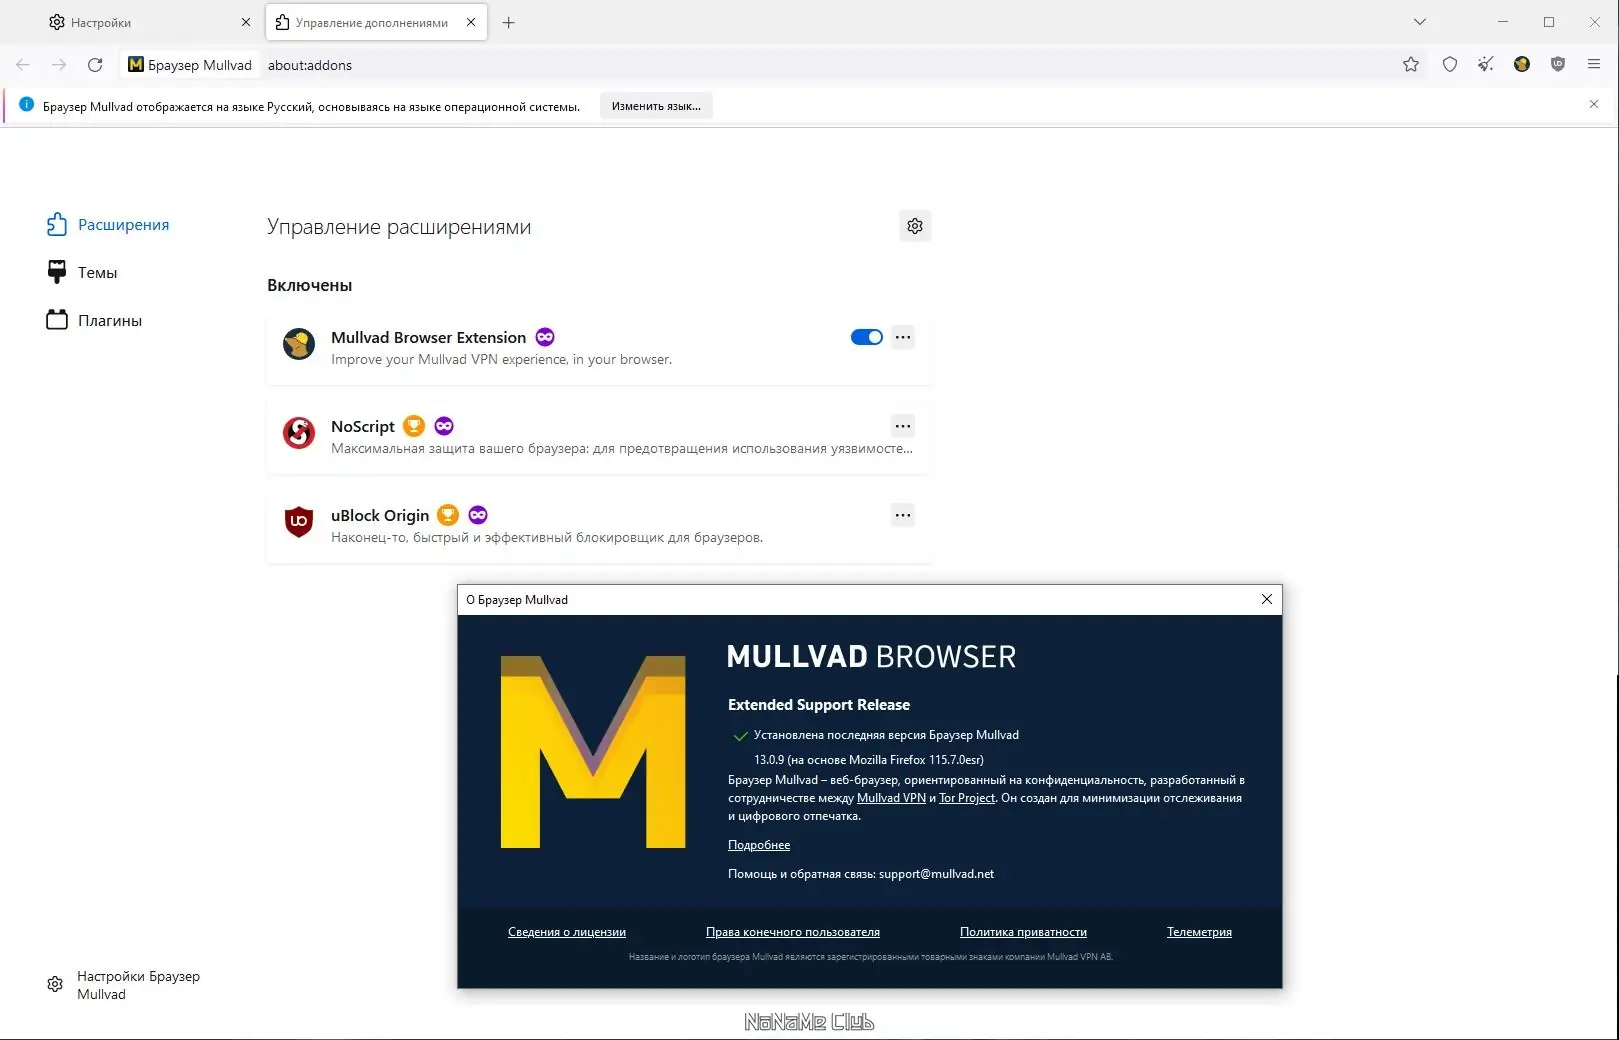Image resolution: width=1619 pixels, height=1040 pixels.
Task: Open uBlock Origin toolbar icon
Action: pyautogui.click(x=1558, y=65)
